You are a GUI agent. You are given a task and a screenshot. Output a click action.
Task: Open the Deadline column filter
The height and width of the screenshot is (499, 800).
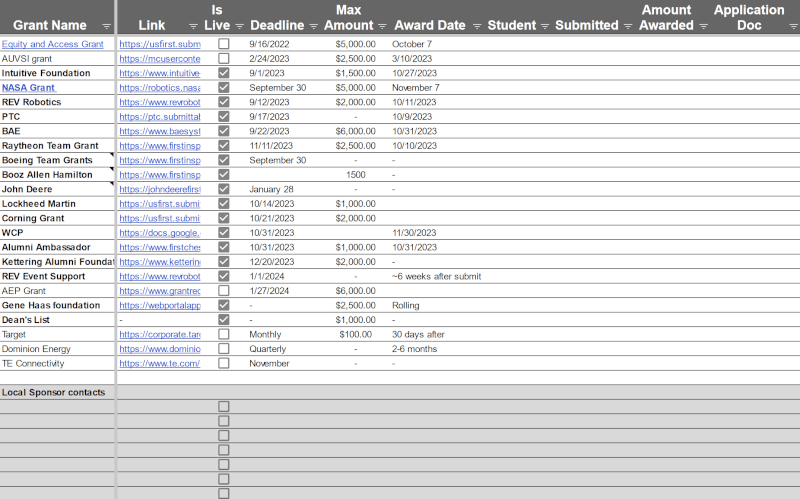314,27
